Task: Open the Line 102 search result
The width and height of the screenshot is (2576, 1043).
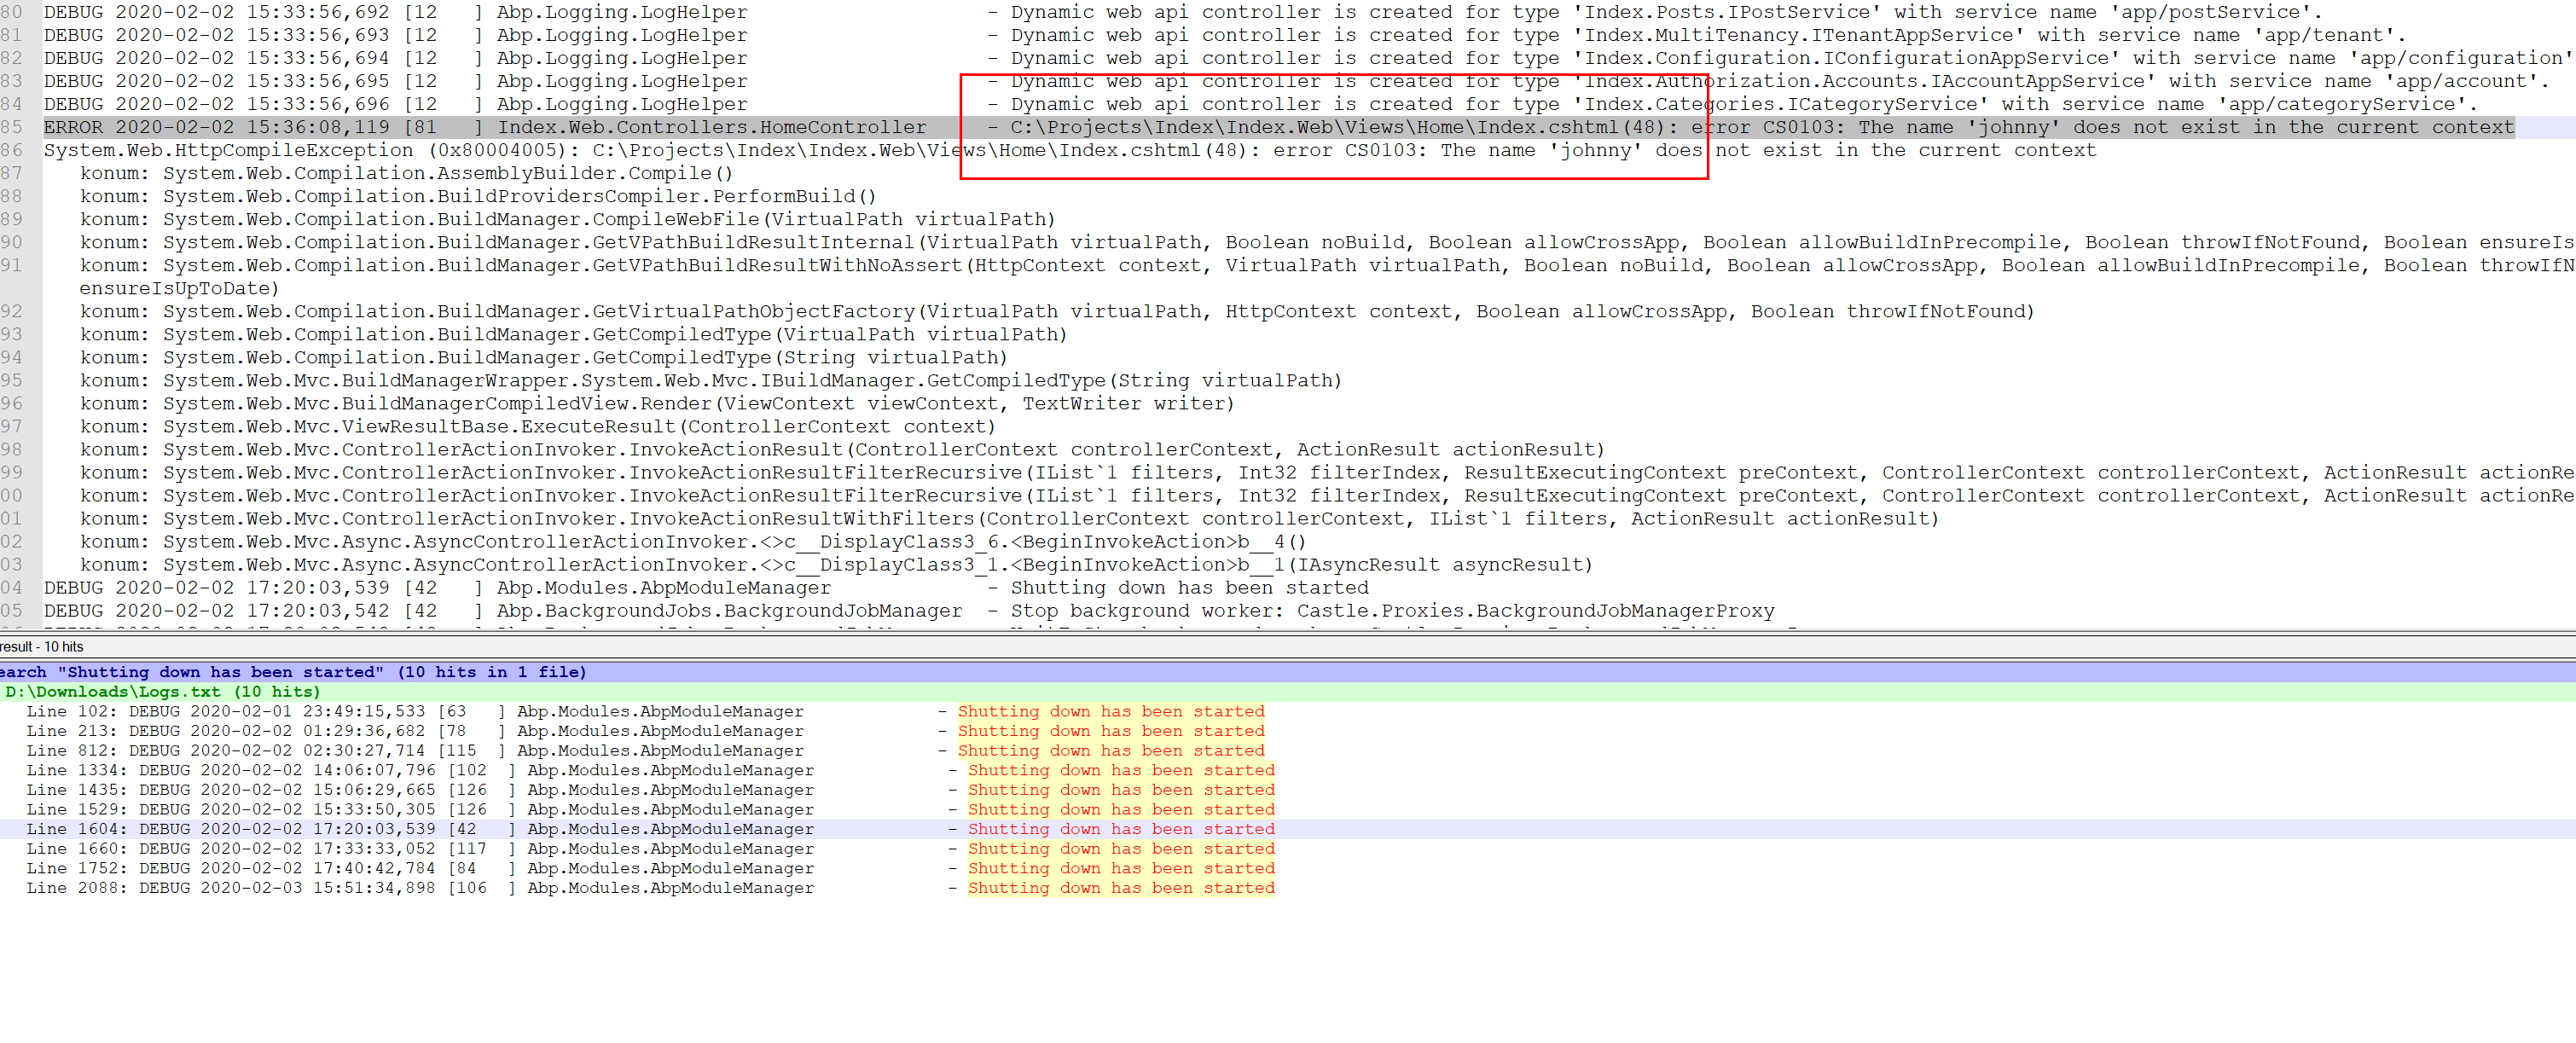Action: click(x=400, y=711)
